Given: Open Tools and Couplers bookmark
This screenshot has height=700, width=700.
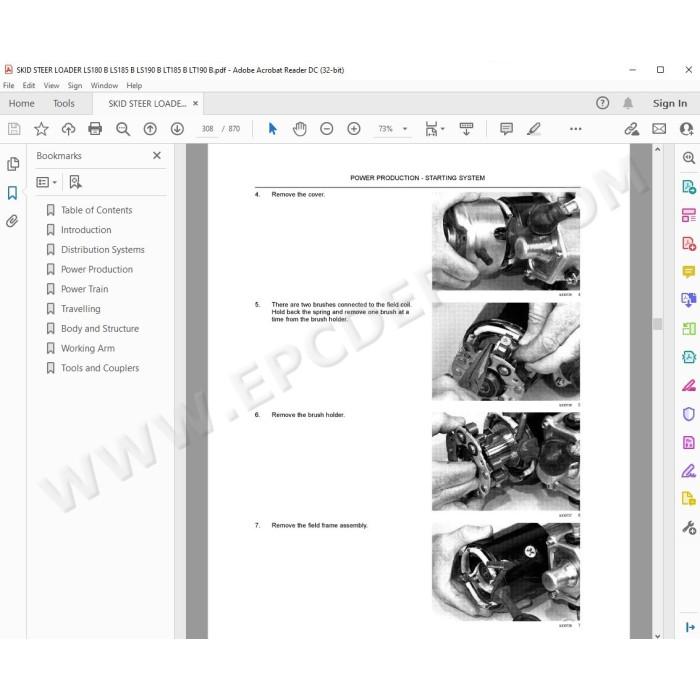Looking at the screenshot, I should tap(100, 367).
